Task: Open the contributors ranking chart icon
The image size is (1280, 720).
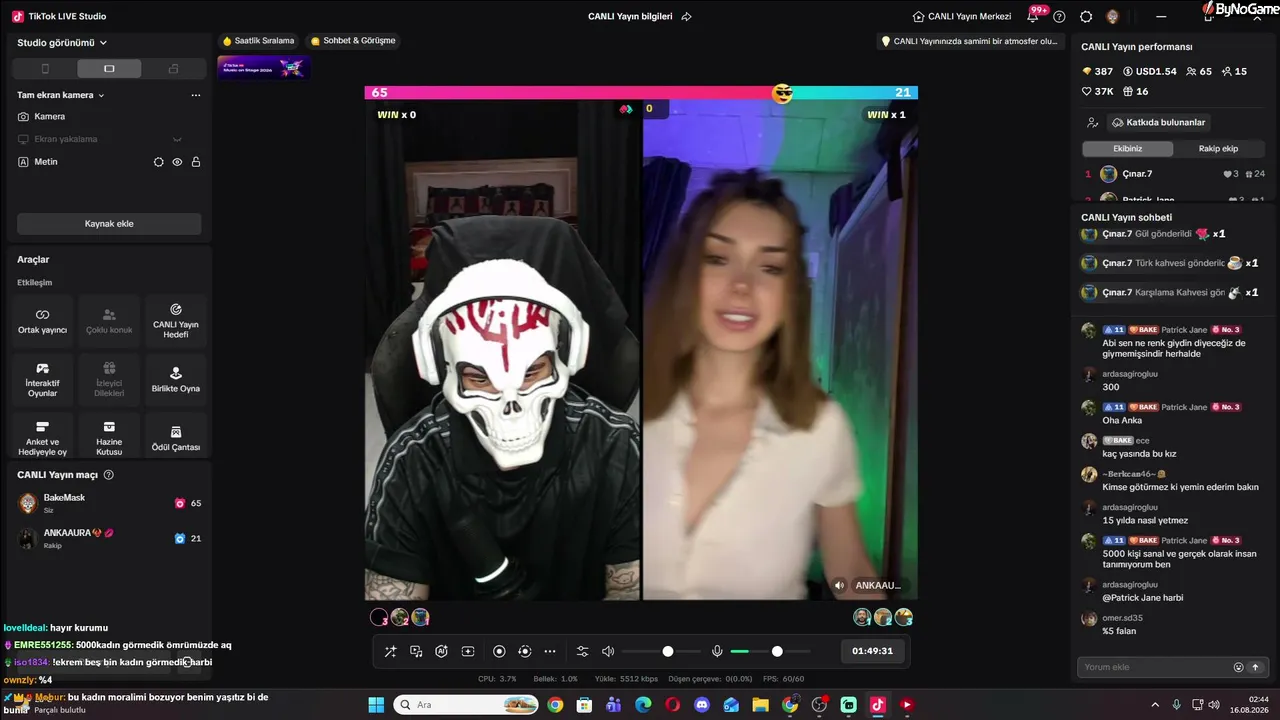Action: [x=1093, y=122]
